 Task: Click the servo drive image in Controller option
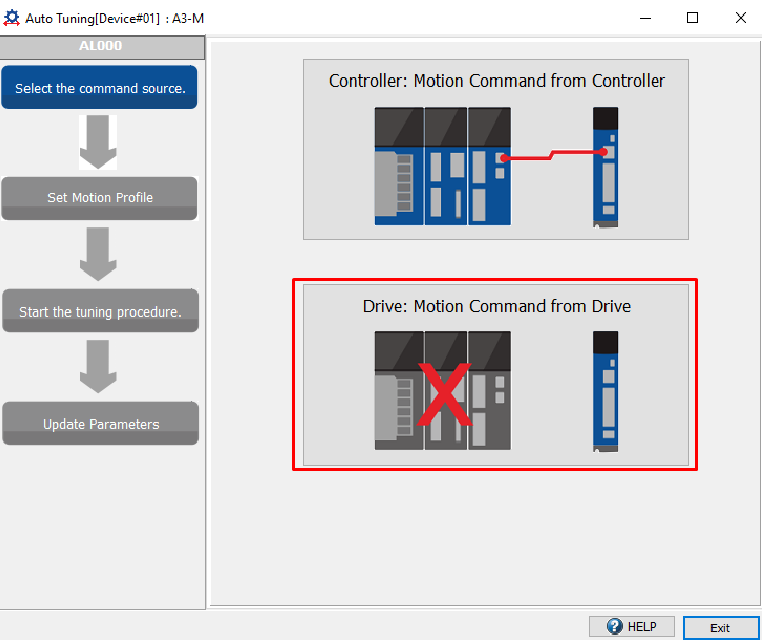tap(605, 167)
